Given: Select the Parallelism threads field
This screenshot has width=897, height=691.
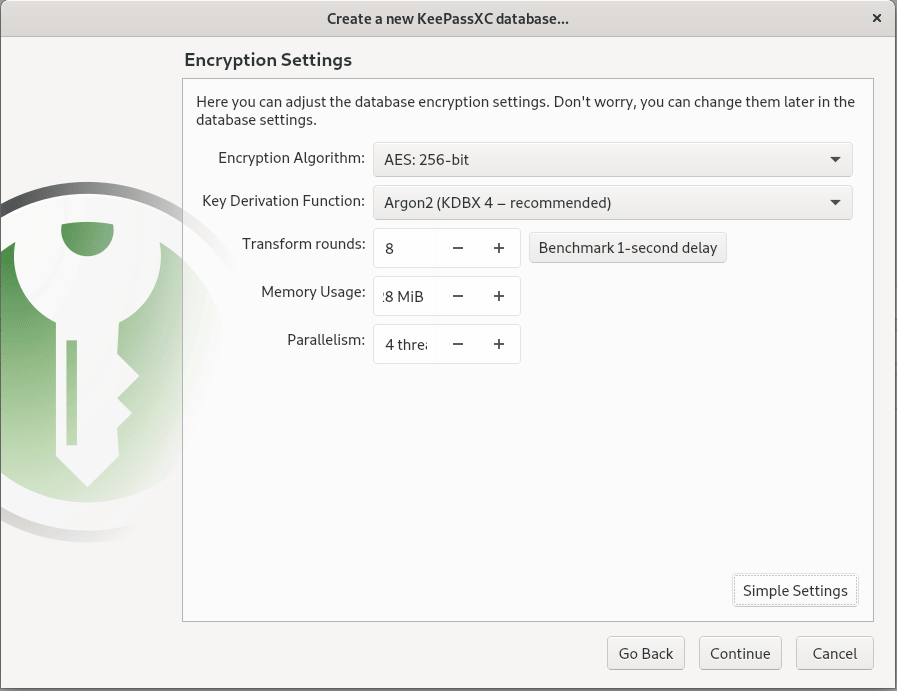Looking at the screenshot, I should (405, 344).
